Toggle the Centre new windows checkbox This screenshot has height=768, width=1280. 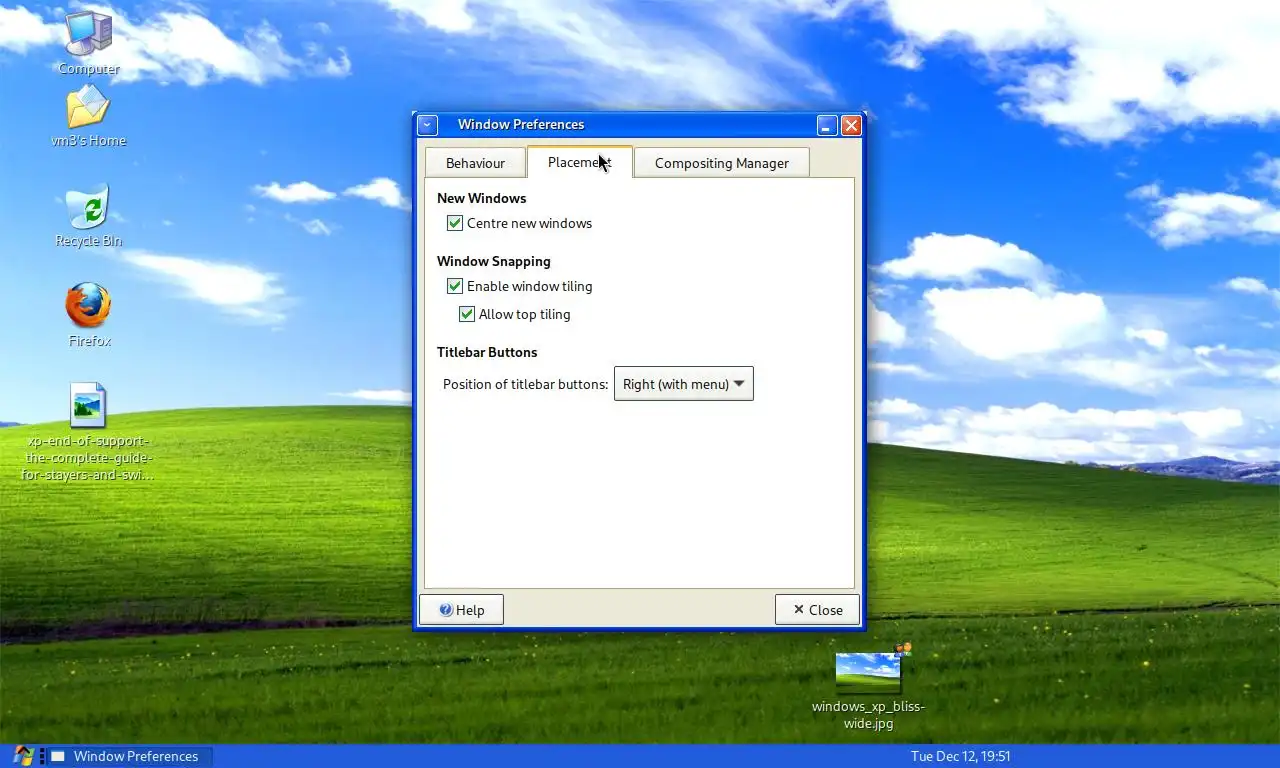pyautogui.click(x=455, y=223)
